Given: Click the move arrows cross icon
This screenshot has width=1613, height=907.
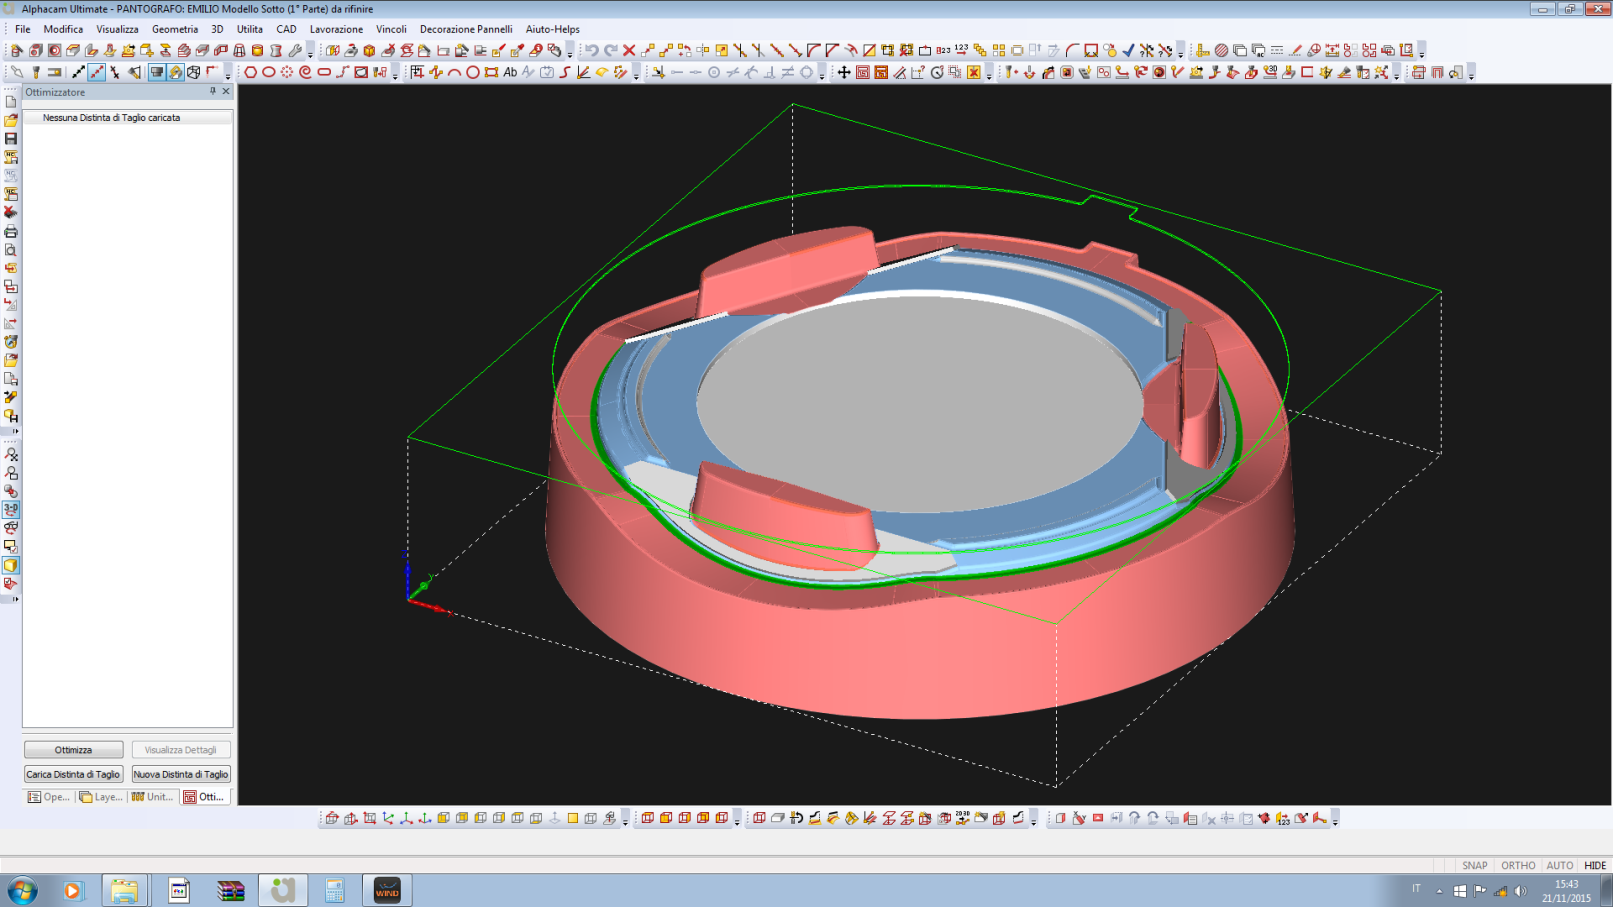Looking at the screenshot, I should coord(844,72).
